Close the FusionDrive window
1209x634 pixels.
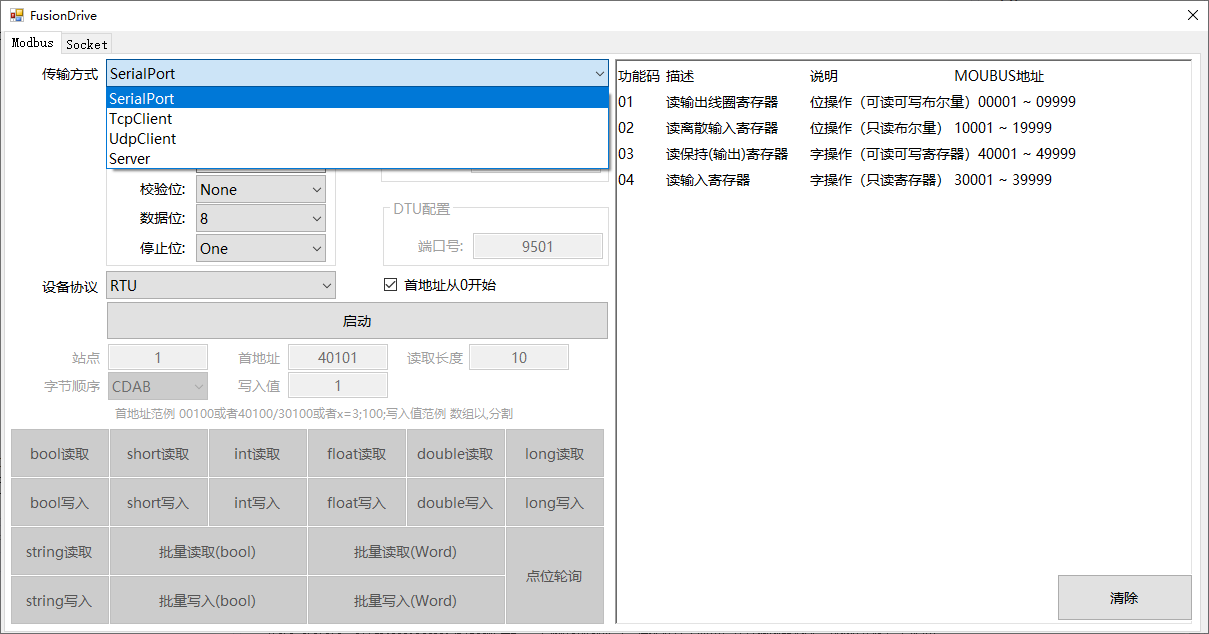click(x=1192, y=16)
